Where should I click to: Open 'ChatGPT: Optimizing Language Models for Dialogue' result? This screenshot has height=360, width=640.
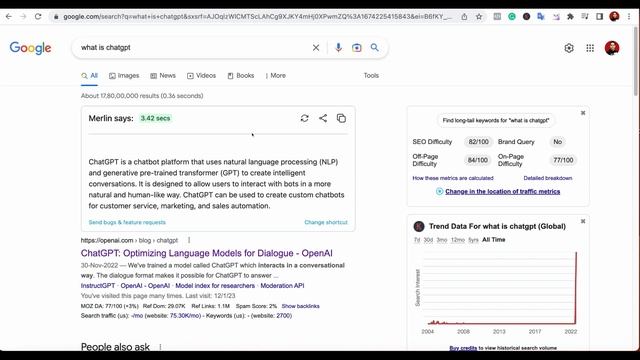[x=207, y=253]
